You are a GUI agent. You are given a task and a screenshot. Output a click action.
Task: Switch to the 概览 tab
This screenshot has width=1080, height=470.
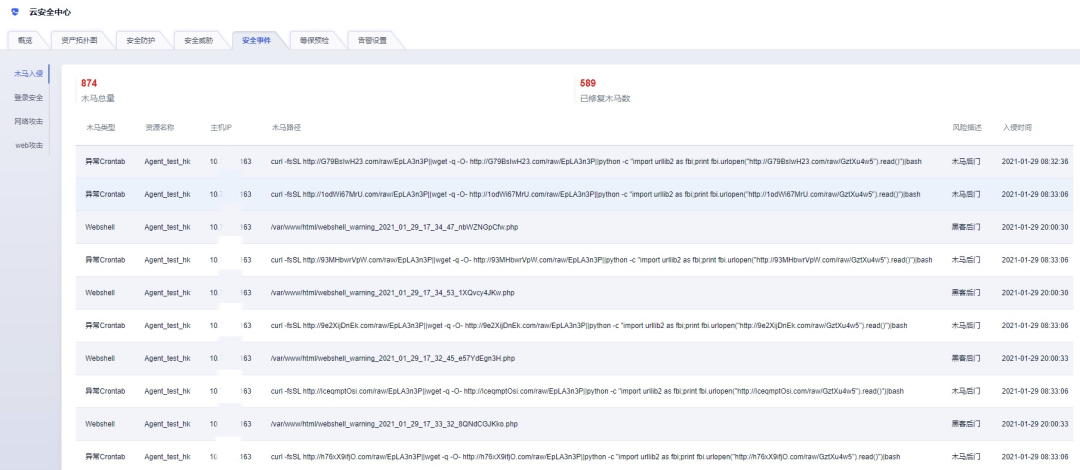pyautogui.click(x=26, y=41)
